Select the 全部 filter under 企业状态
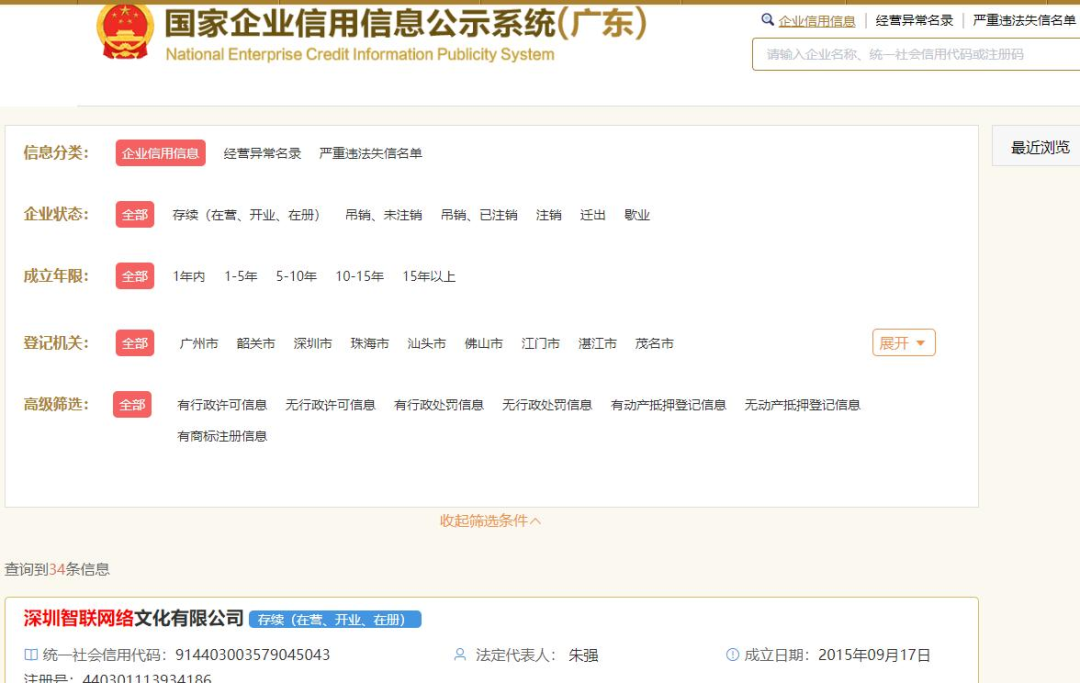1080x683 pixels. [x=135, y=214]
